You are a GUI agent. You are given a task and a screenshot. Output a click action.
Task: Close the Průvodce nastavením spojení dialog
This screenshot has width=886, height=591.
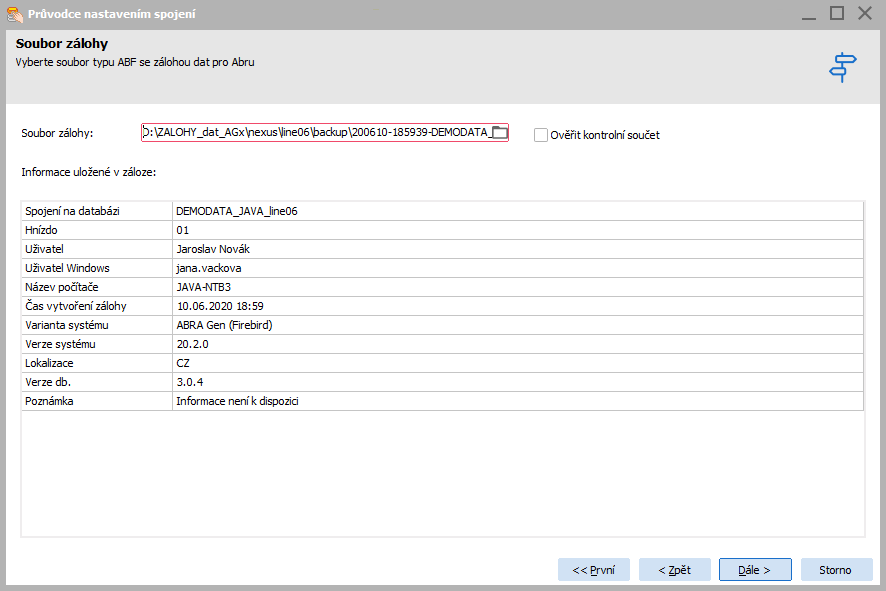click(866, 13)
